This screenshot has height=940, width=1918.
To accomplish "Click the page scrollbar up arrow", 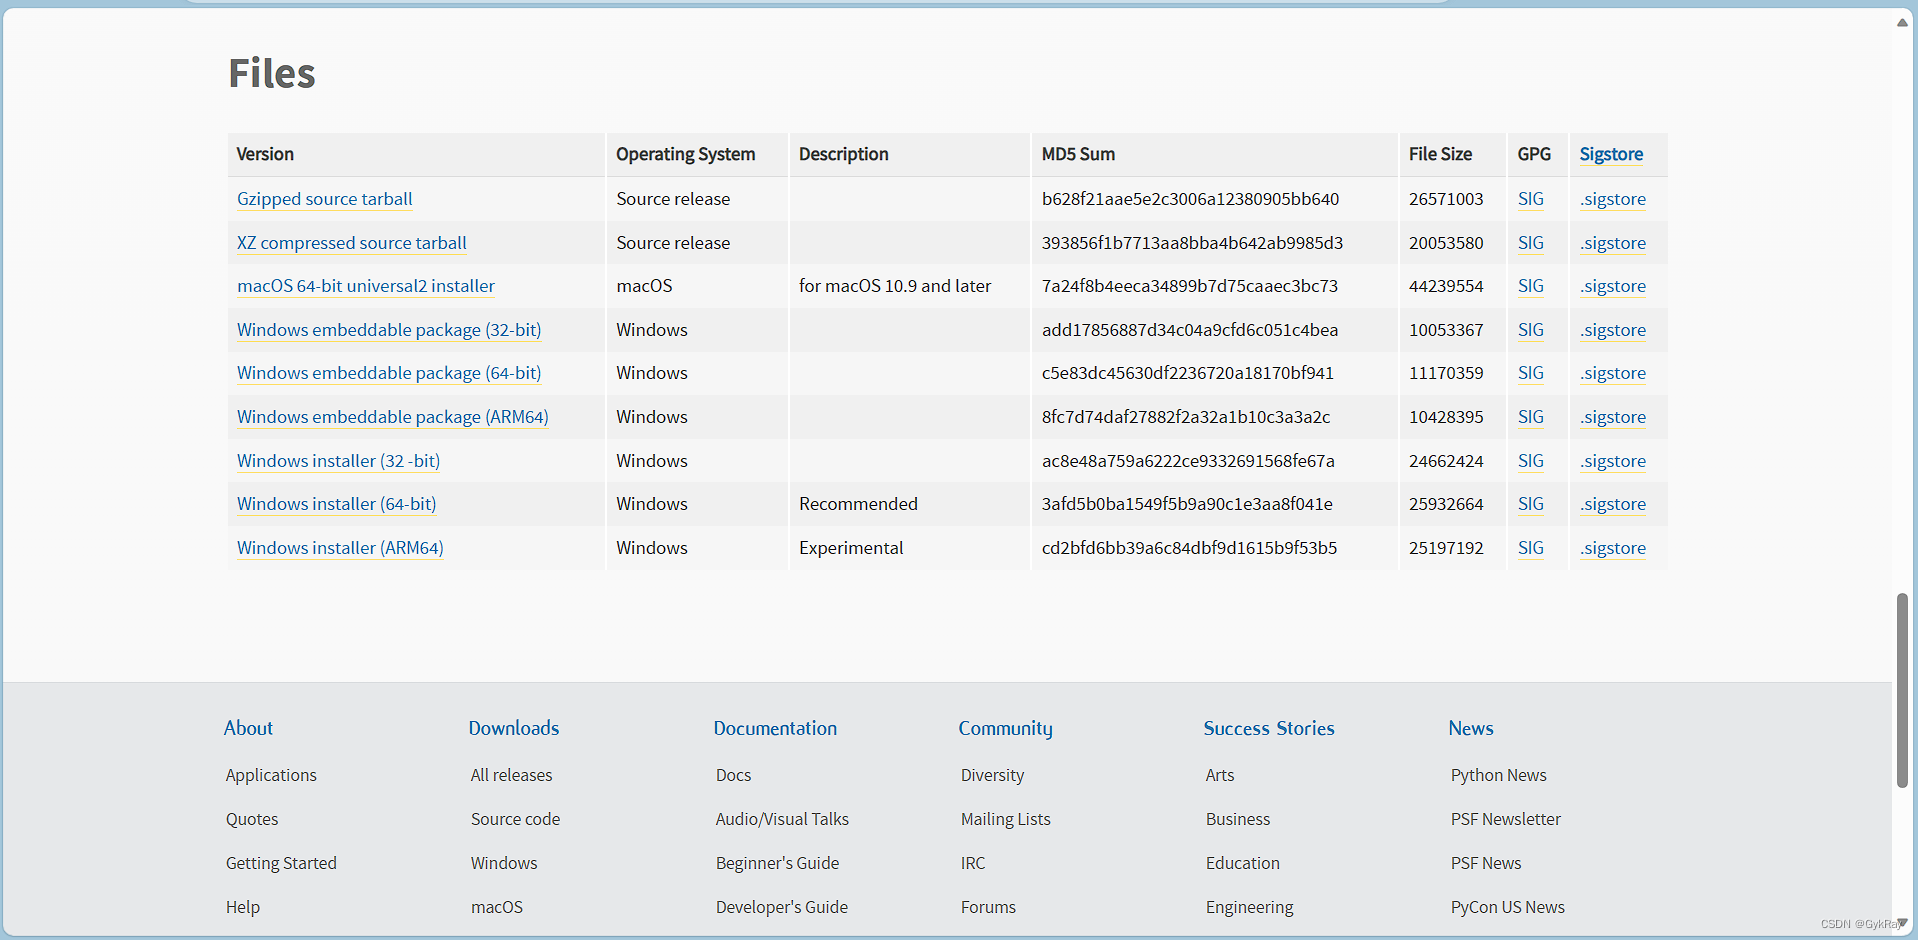I will [1902, 22].
